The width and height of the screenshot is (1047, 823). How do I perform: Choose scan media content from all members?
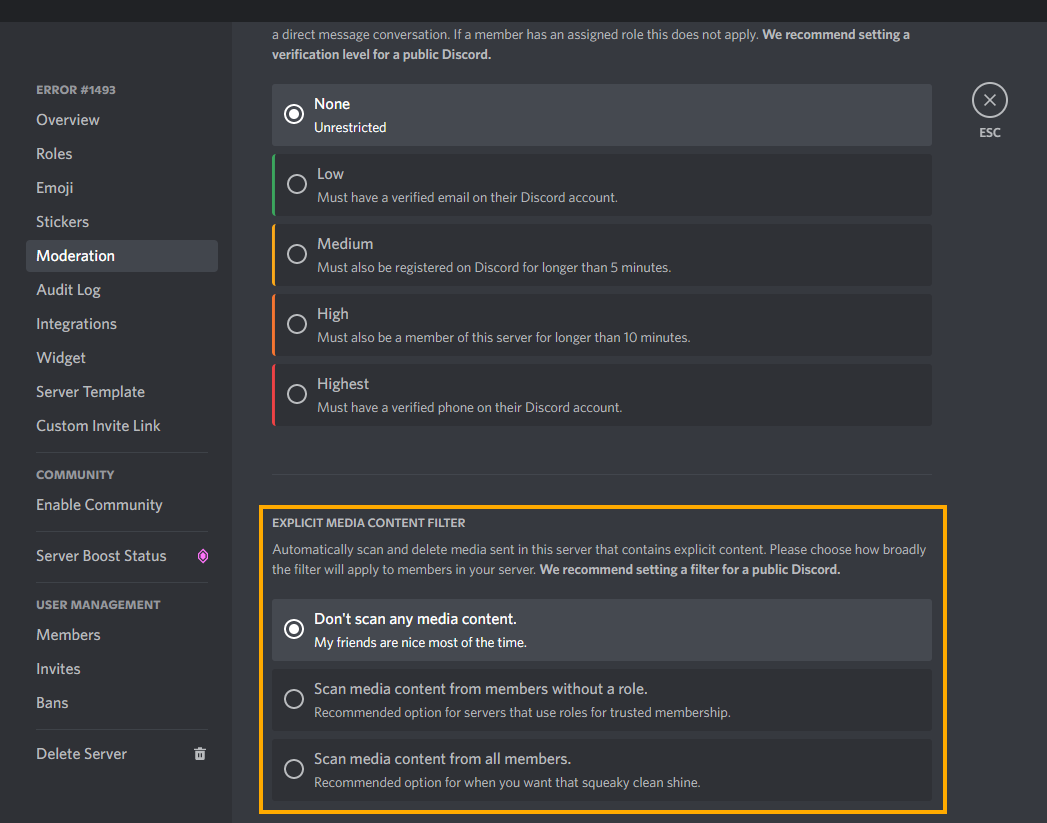[x=602, y=770]
